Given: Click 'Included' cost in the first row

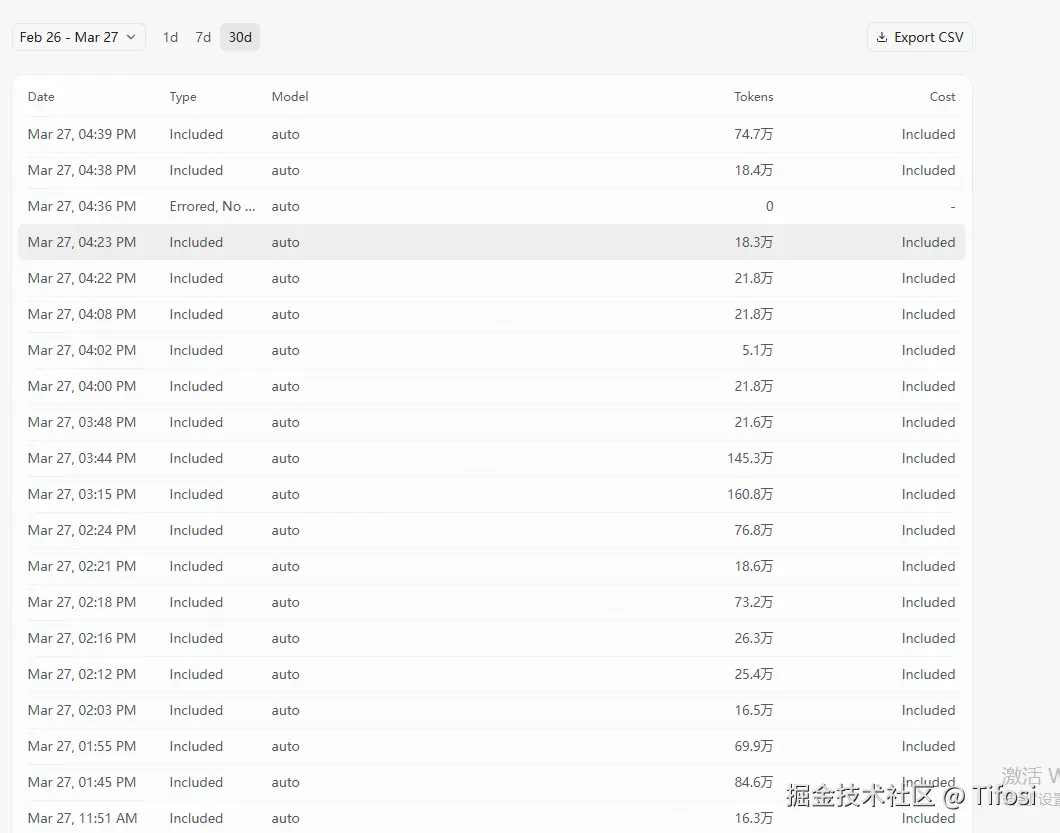Looking at the screenshot, I should click(x=928, y=134).
